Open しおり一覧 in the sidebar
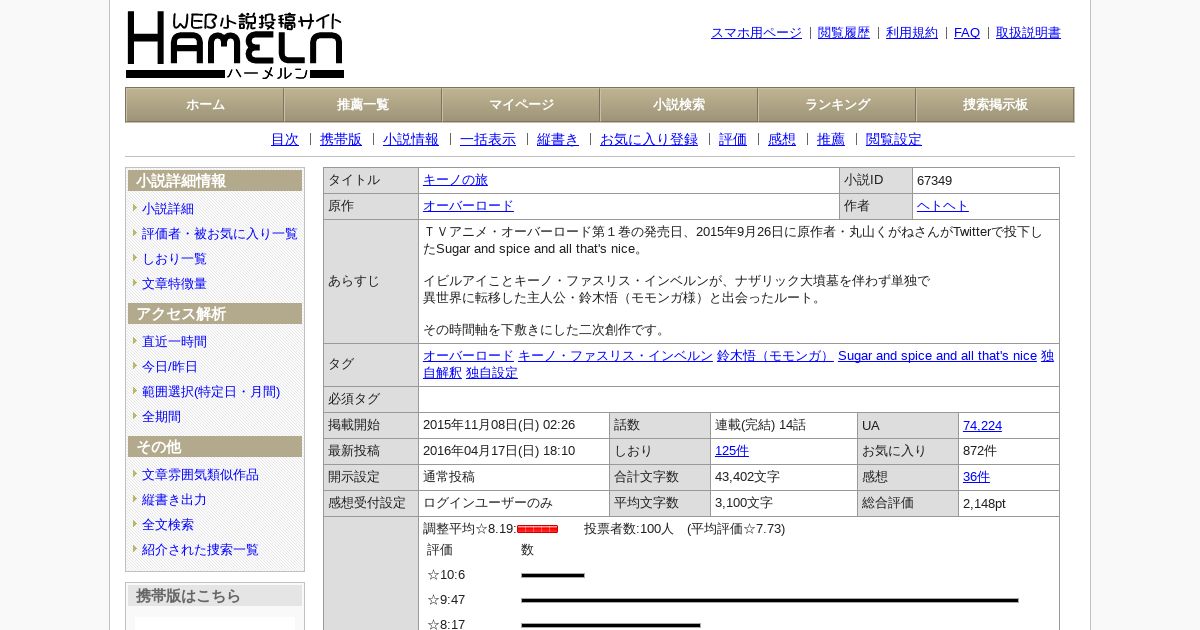 tap(174, 259)
